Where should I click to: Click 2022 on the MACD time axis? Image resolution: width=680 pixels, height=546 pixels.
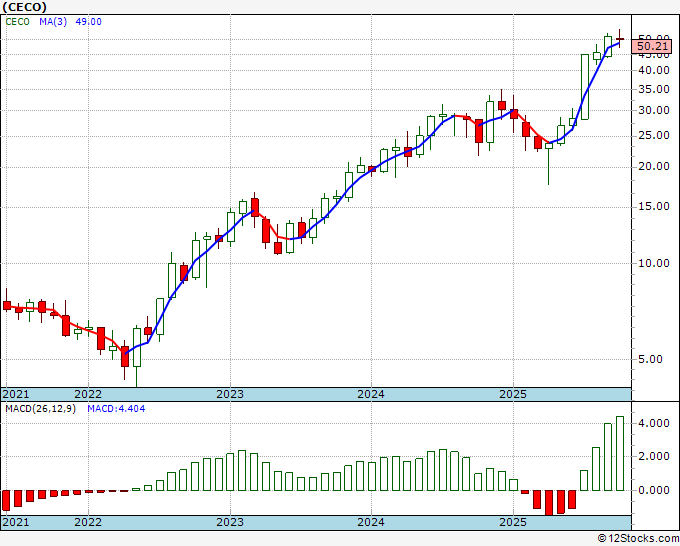tap(88, 522)
